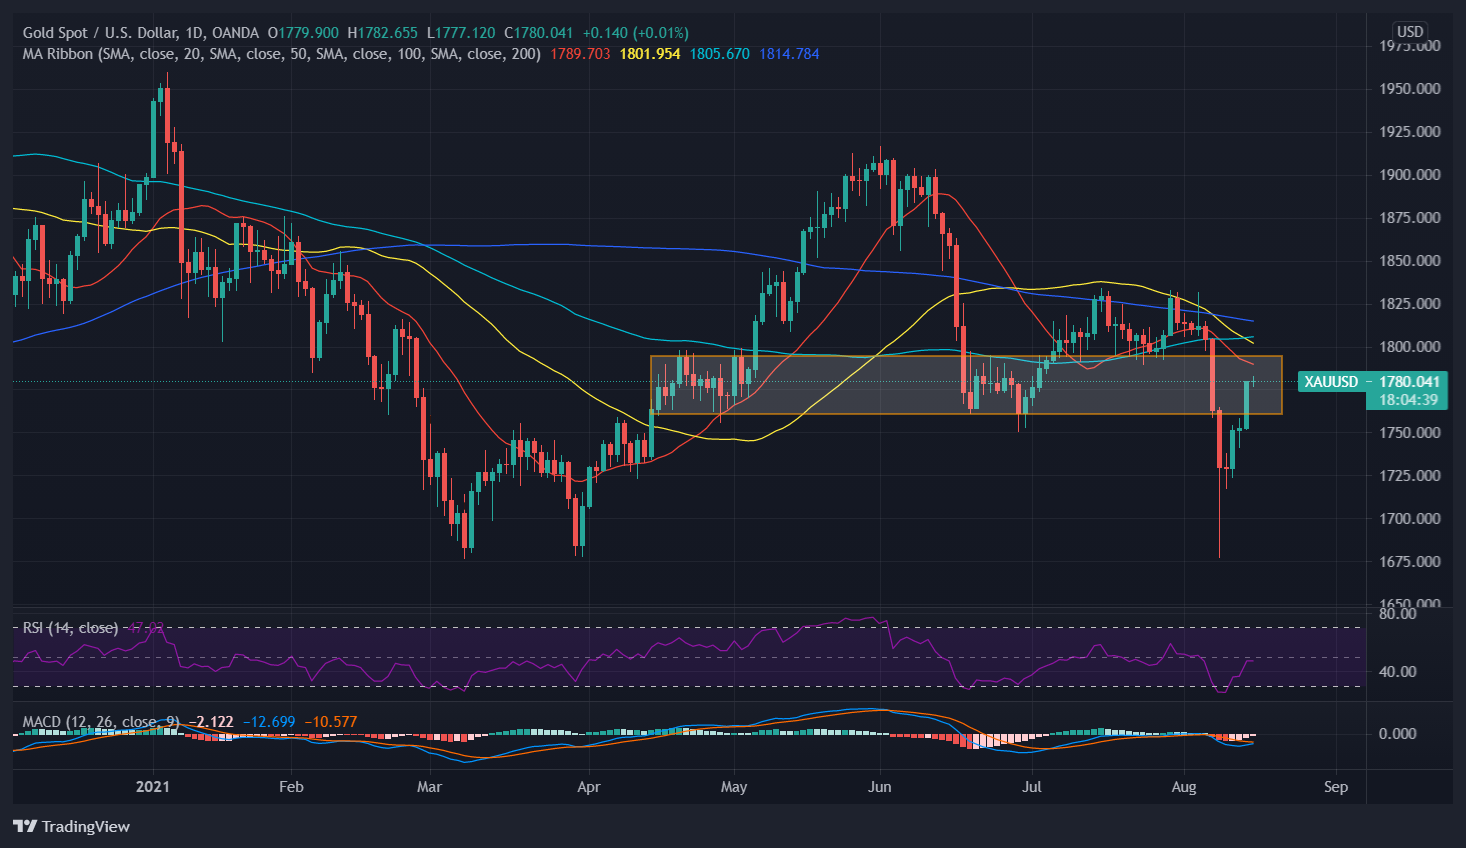
Task: Click the 1750.000 price axis label
Action: tap(1410, 433)
